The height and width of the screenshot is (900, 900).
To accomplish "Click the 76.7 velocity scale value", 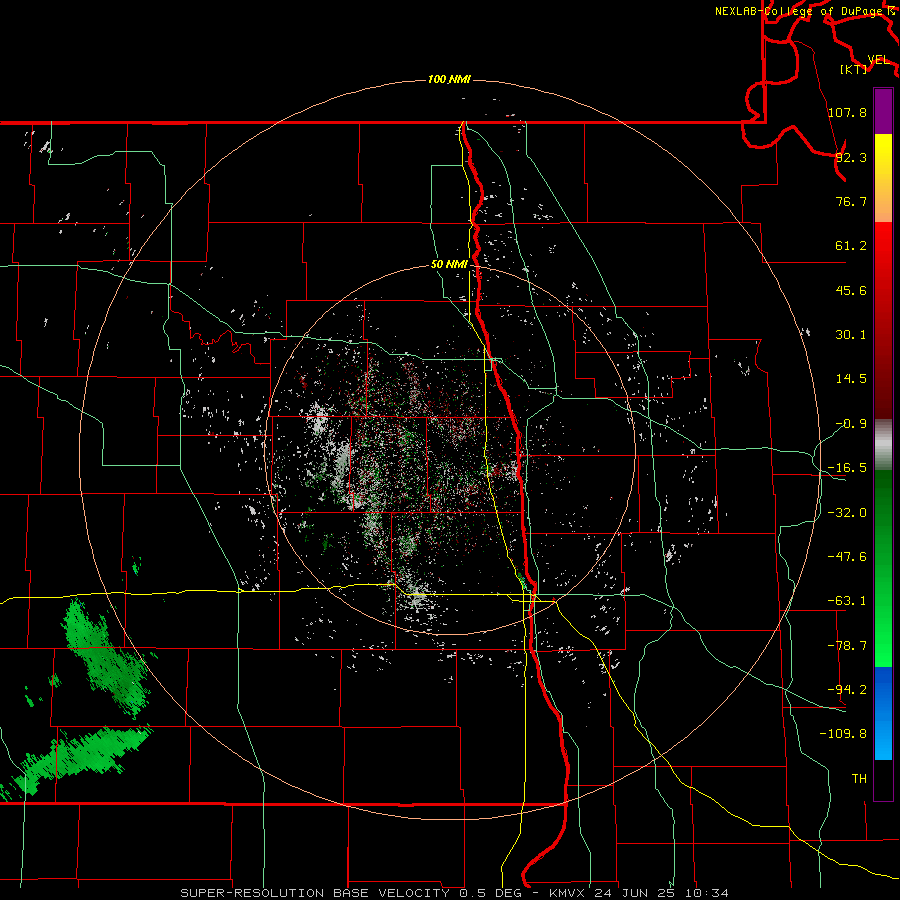I will (851, 201).
